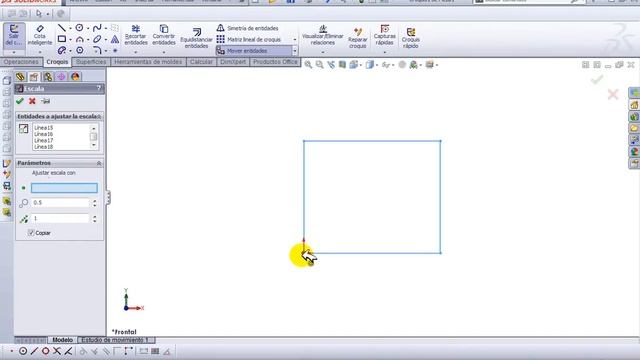Open the Croquis tab
Image resolution: width=640 pixels, height=360 pixels.
(57, 62)
